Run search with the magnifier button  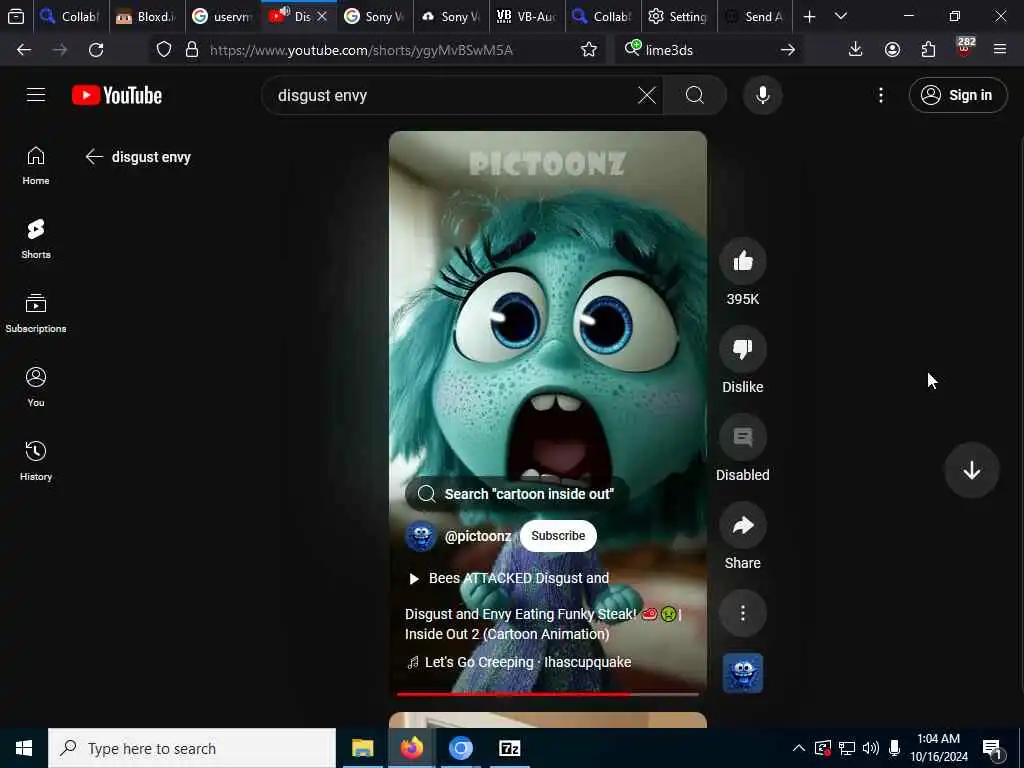695,95
